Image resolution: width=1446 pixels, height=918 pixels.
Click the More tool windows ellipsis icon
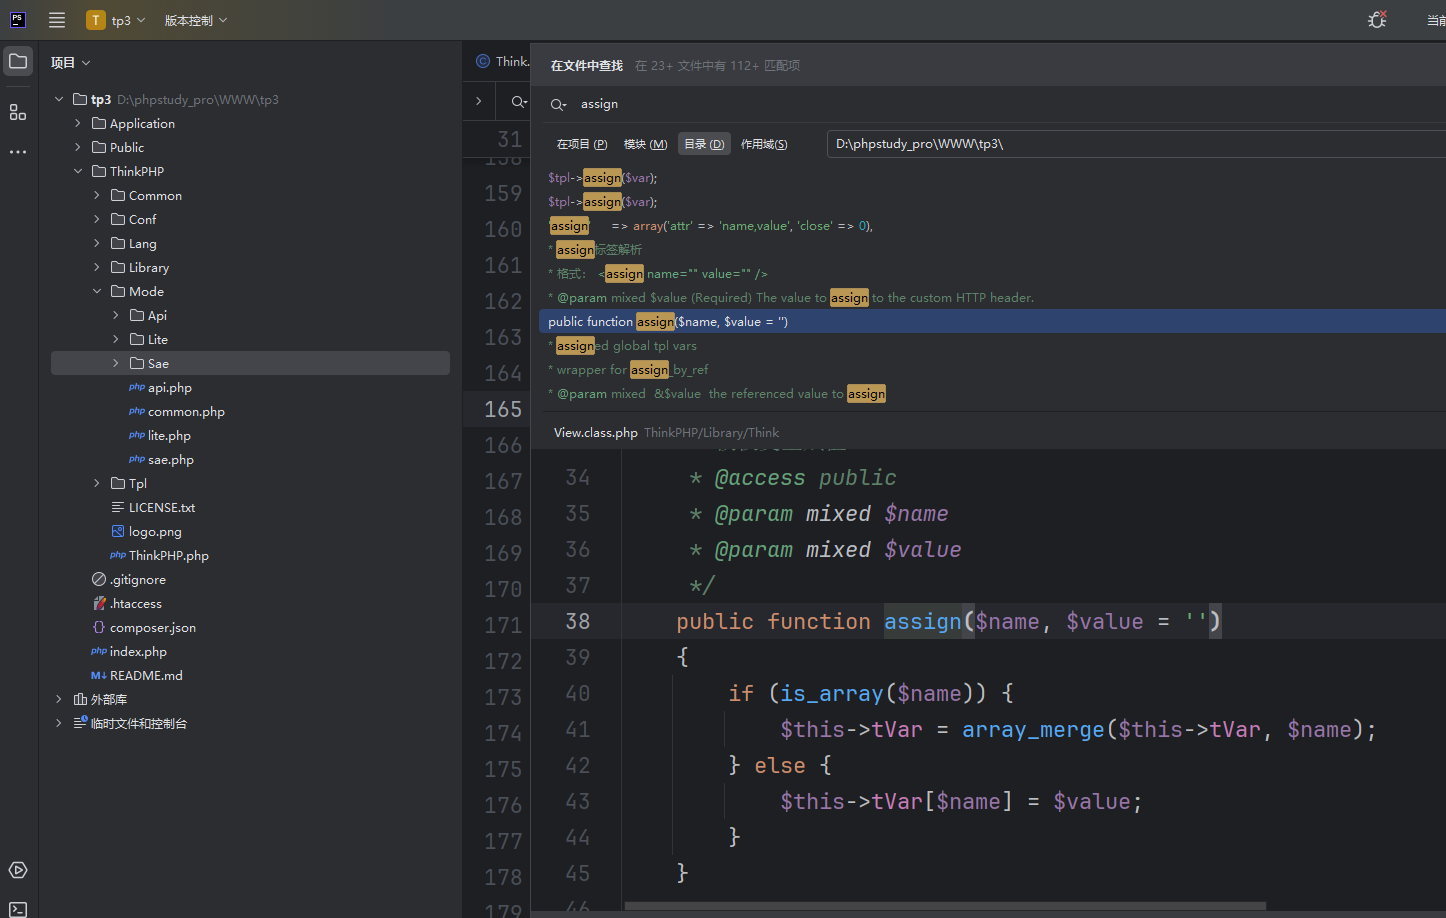click(18, 152)
